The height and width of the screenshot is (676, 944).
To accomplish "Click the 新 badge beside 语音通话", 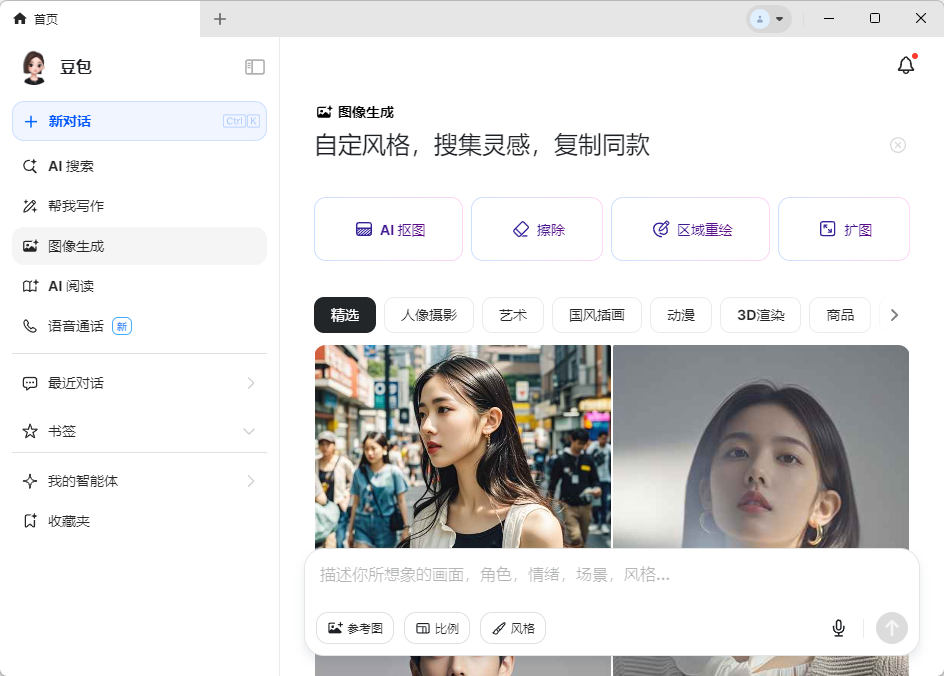I will pyautogui.click(x=122, y=326).
